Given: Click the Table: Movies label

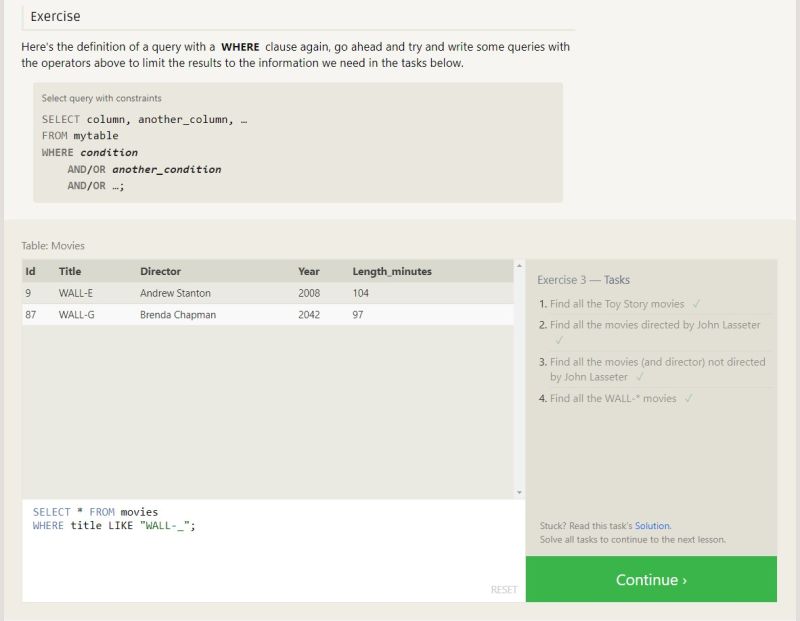Looking at the screenshot, I should (x=54, y=245).
